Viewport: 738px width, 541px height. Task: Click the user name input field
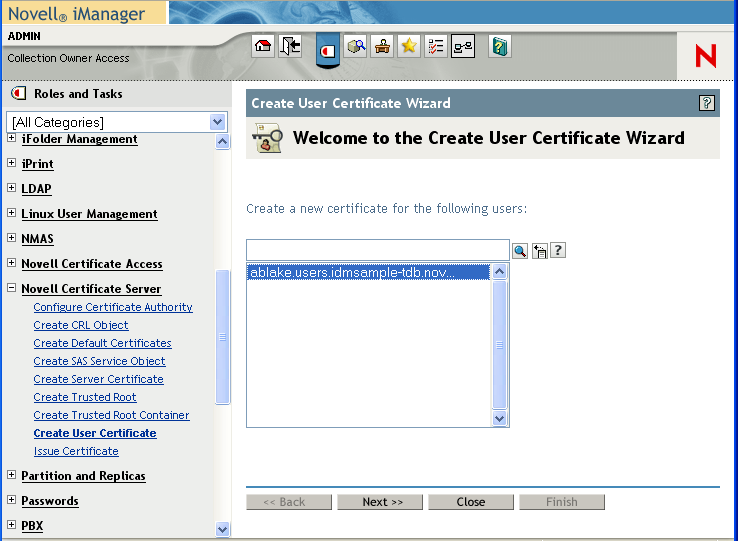pyautogui.click(x=378, y=250)
